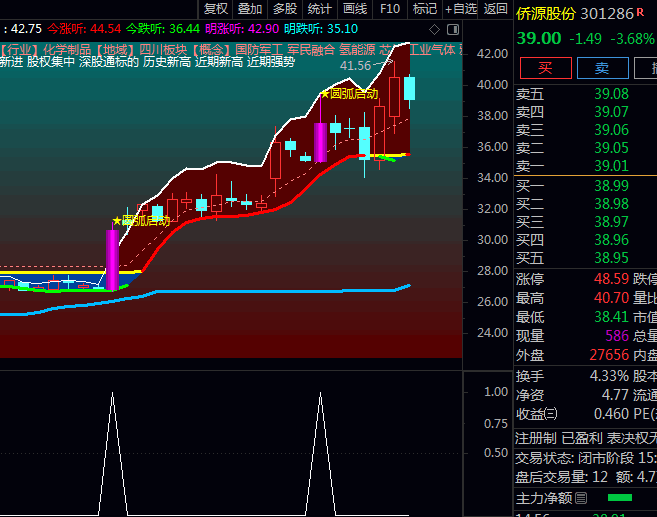This screenshot has width=657, height=517.
Task: Click the 近期强势 label
Action: click(271, 62)
